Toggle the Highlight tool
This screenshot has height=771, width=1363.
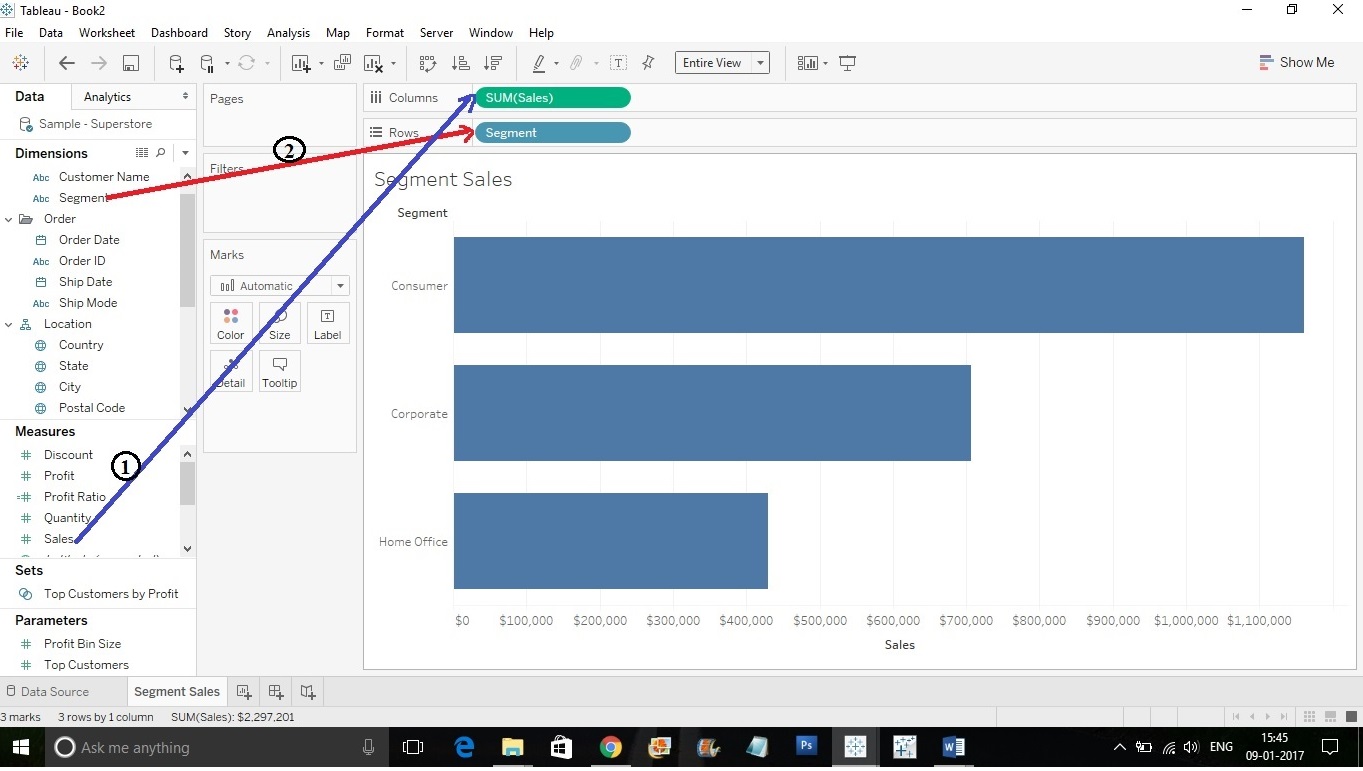[x=540, y=62]
